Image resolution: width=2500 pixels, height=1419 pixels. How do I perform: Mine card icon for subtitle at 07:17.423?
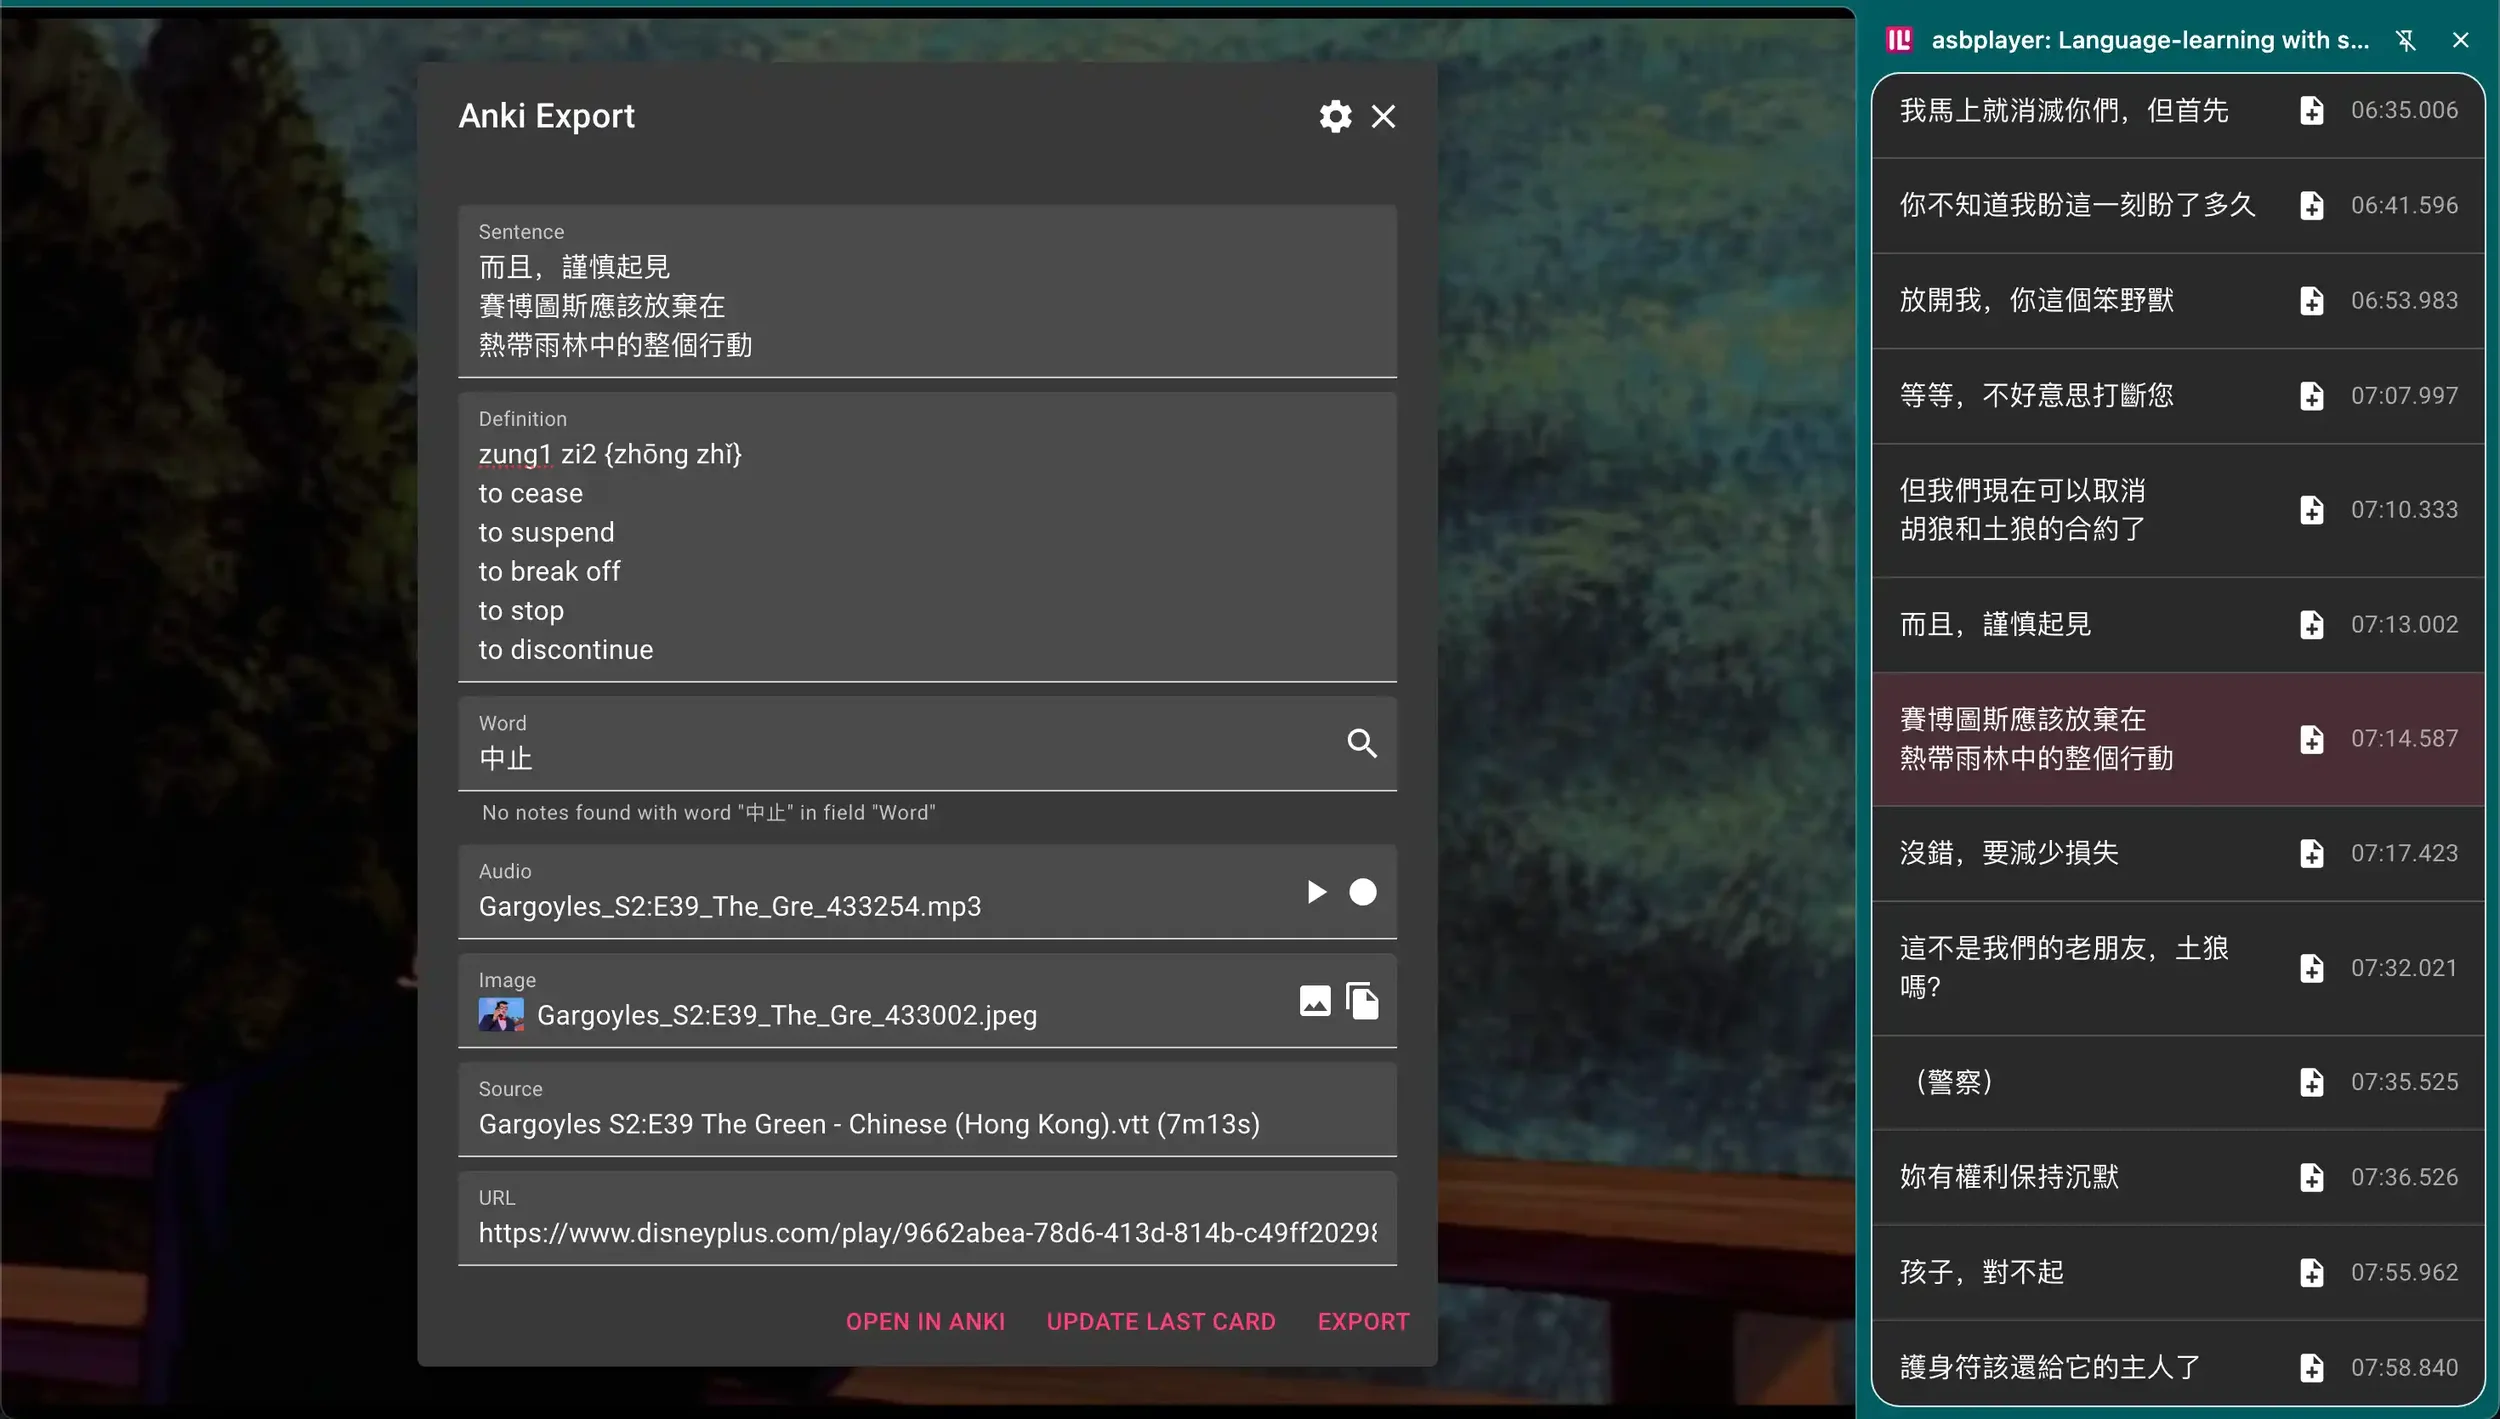tap(2311, 852)
